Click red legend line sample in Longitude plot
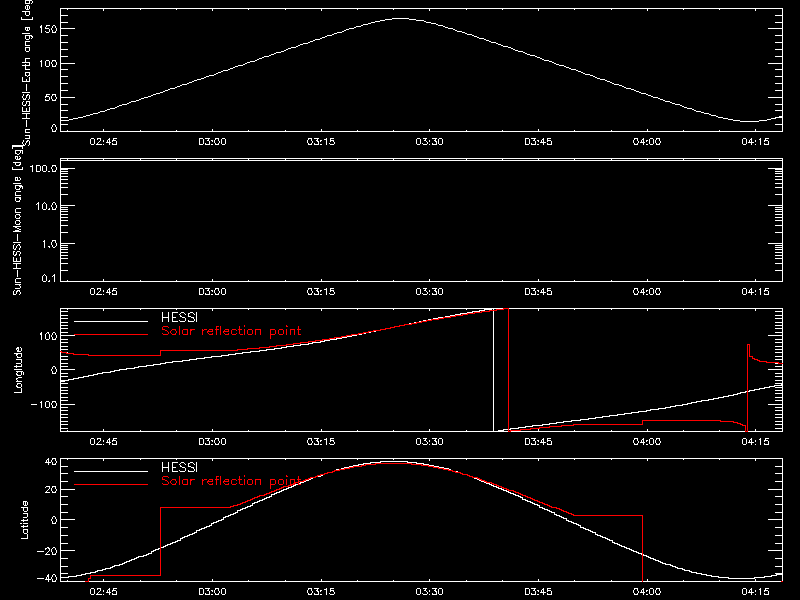This screenshot has width=800, height=600. pyautogui.click(x=111, y=335)
